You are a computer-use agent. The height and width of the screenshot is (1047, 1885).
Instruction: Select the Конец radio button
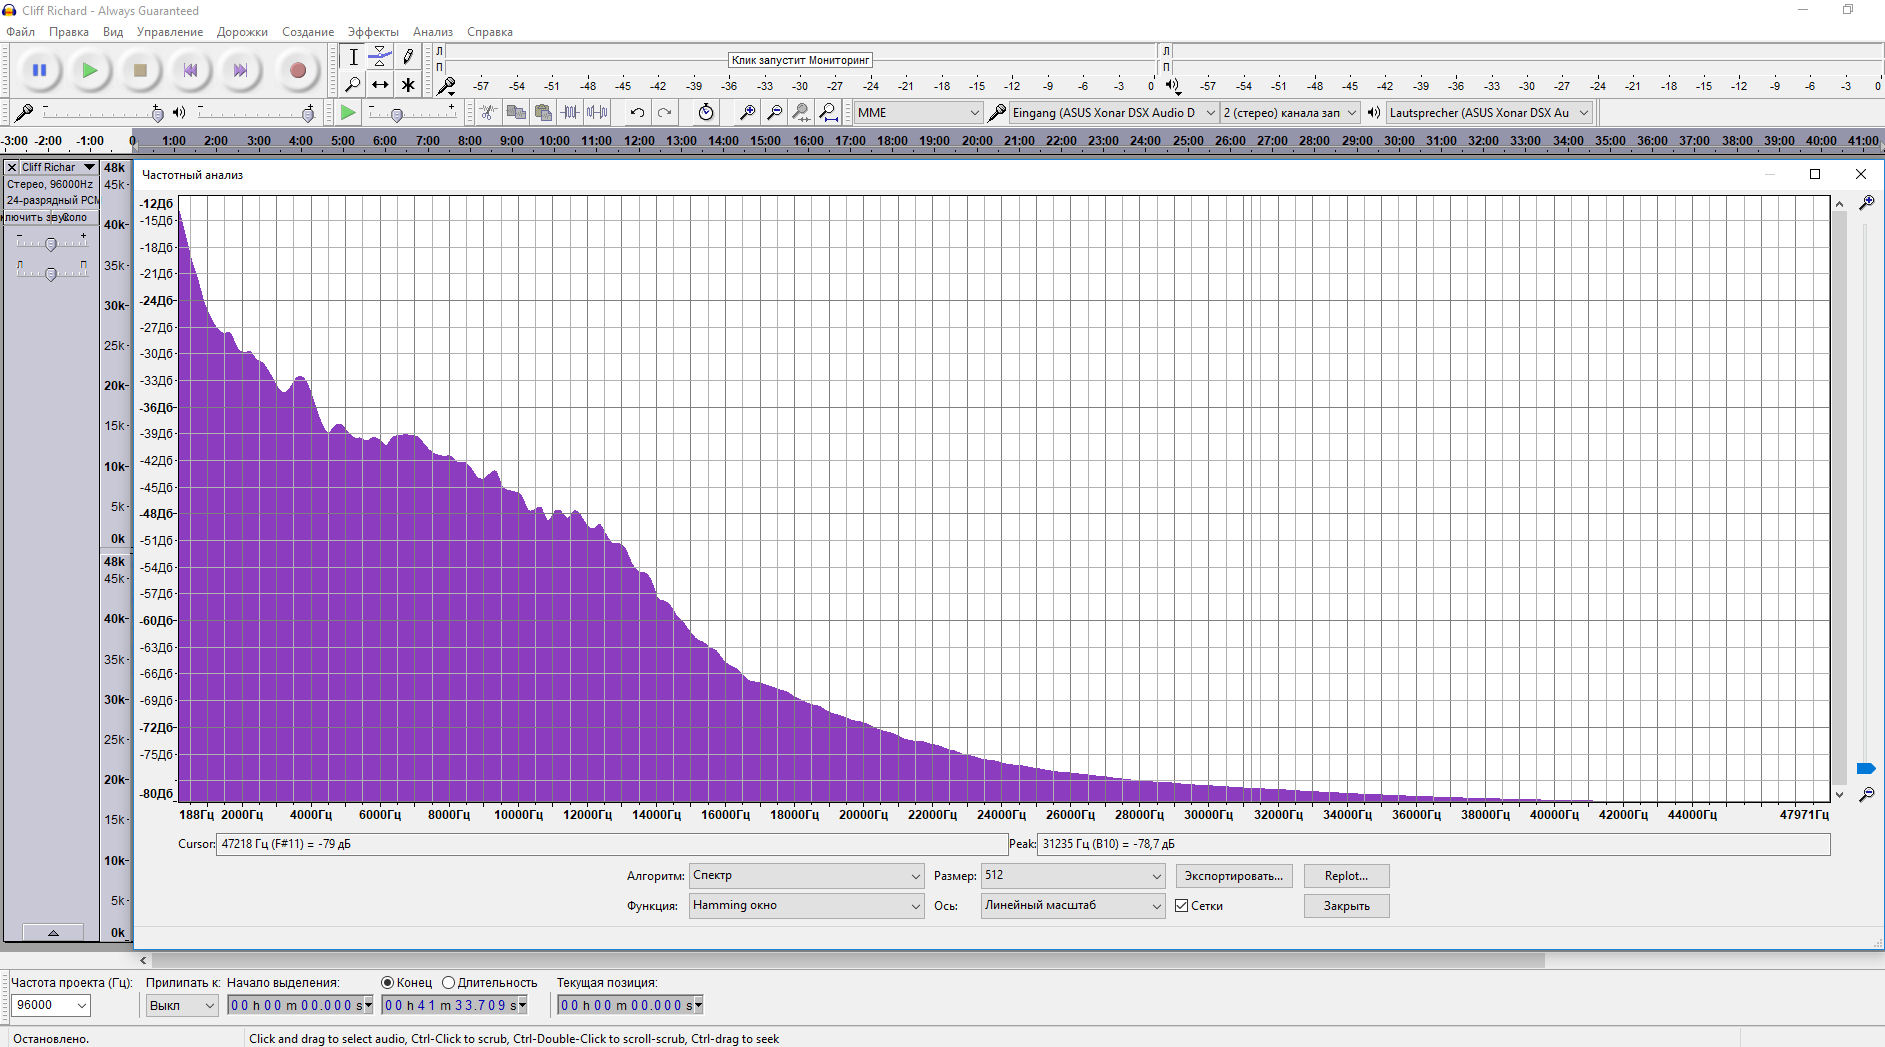click(387, 983)
